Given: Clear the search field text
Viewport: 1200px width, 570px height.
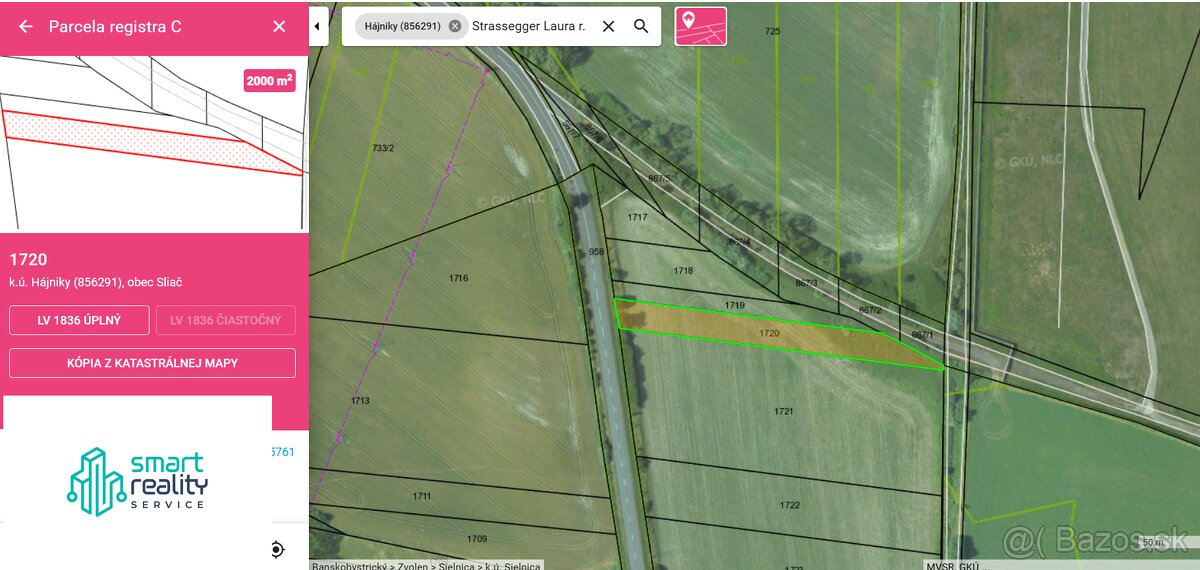Looking at the screenshot, I should pos(608,27).
